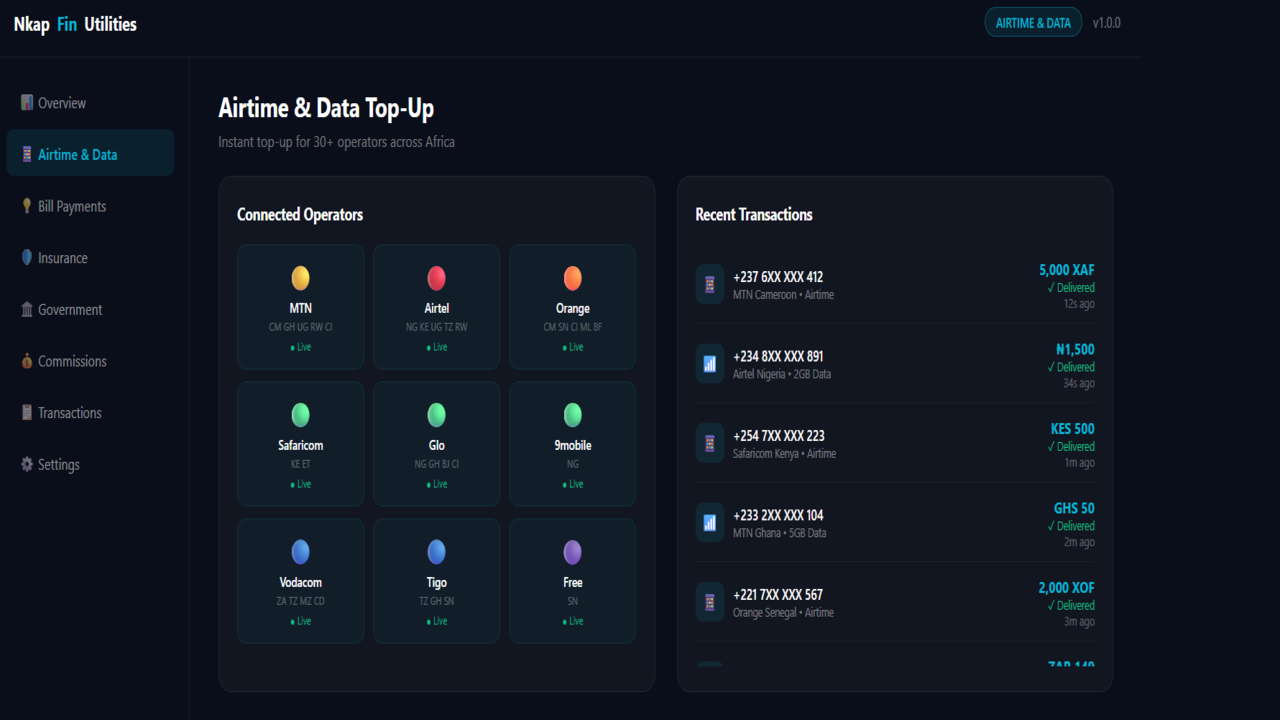Click the Delivered status above "12s ago"
This screenshot has width=1280, height=720.
(1071, 288)
